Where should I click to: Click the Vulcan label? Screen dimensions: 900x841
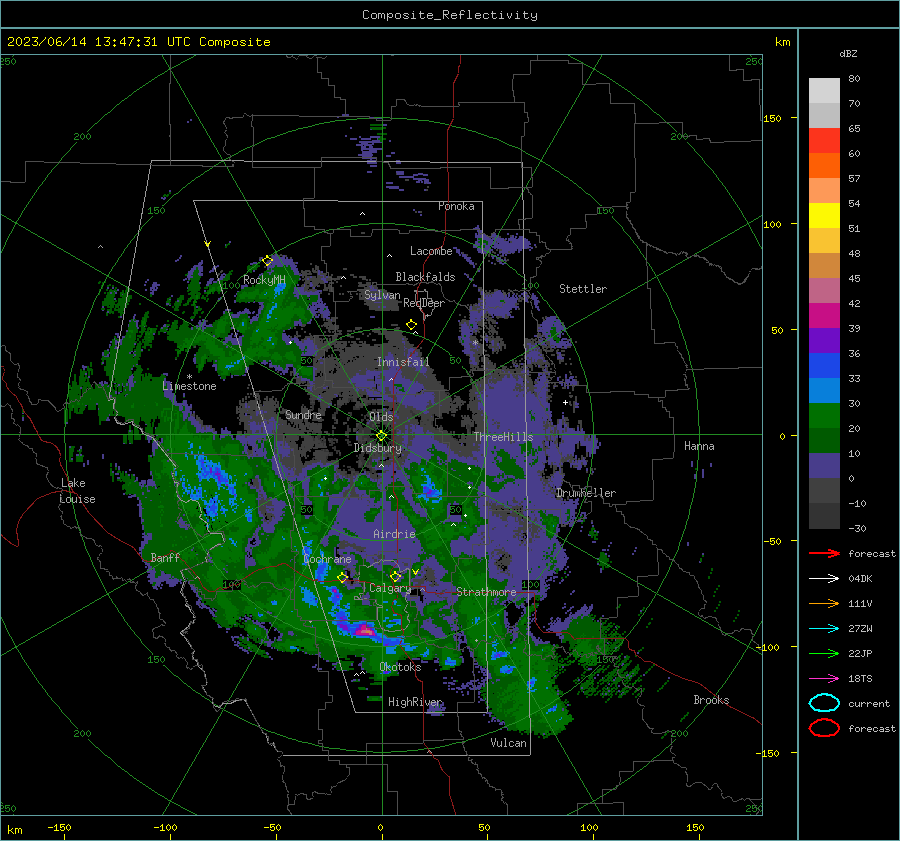(508, 743)
